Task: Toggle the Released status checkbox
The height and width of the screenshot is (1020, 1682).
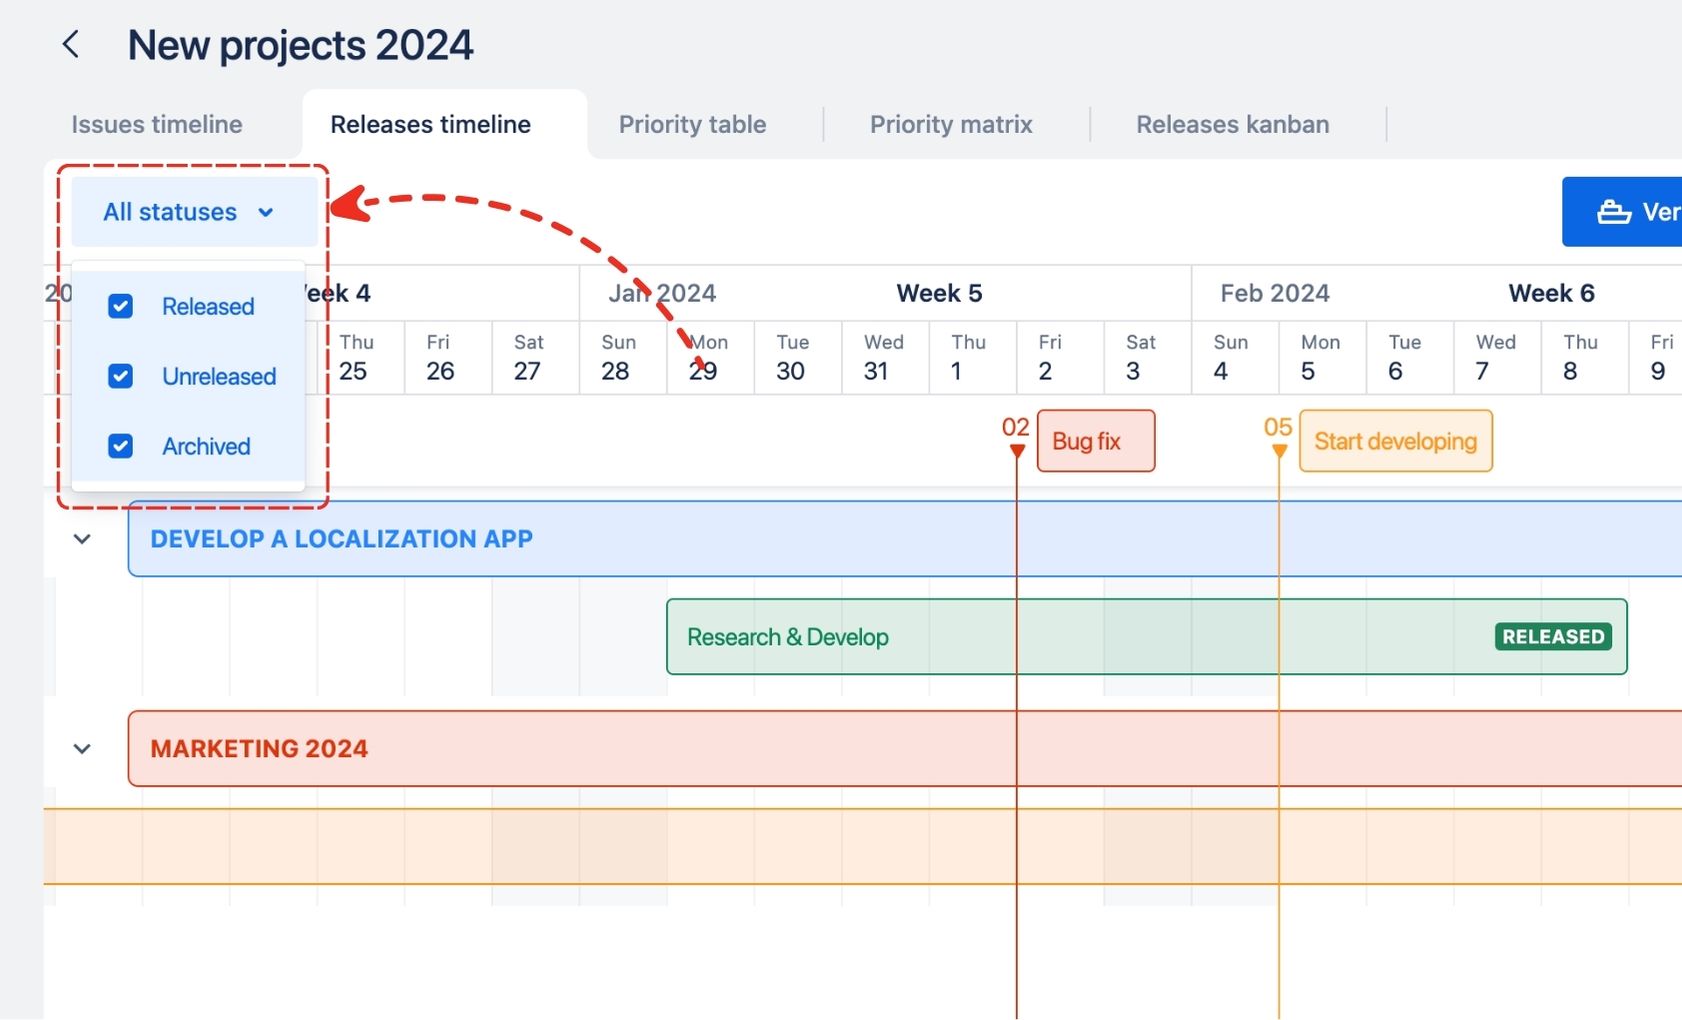Action: click(119, 306)
